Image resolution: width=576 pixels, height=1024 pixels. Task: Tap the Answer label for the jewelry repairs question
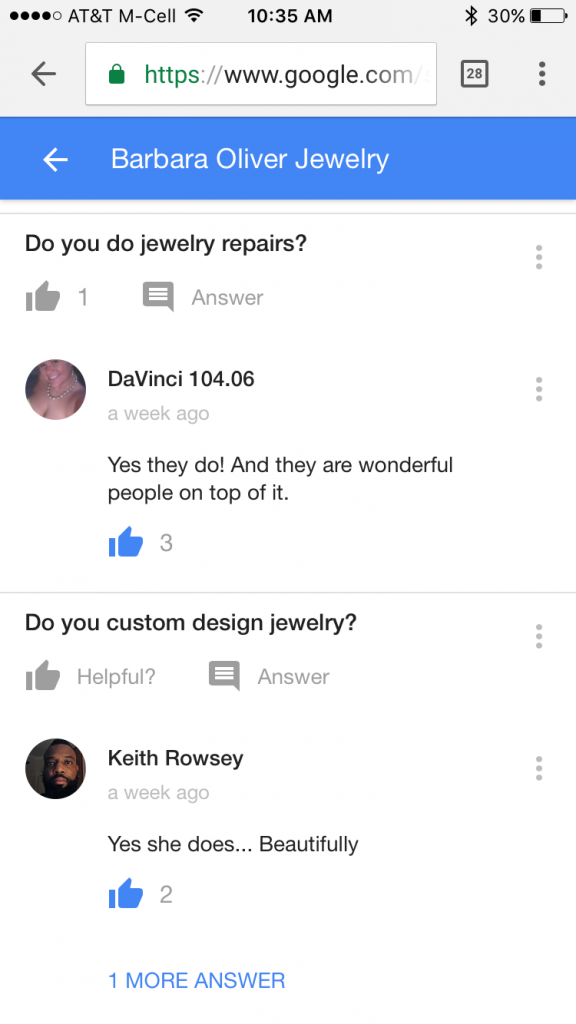coord(227,298)
